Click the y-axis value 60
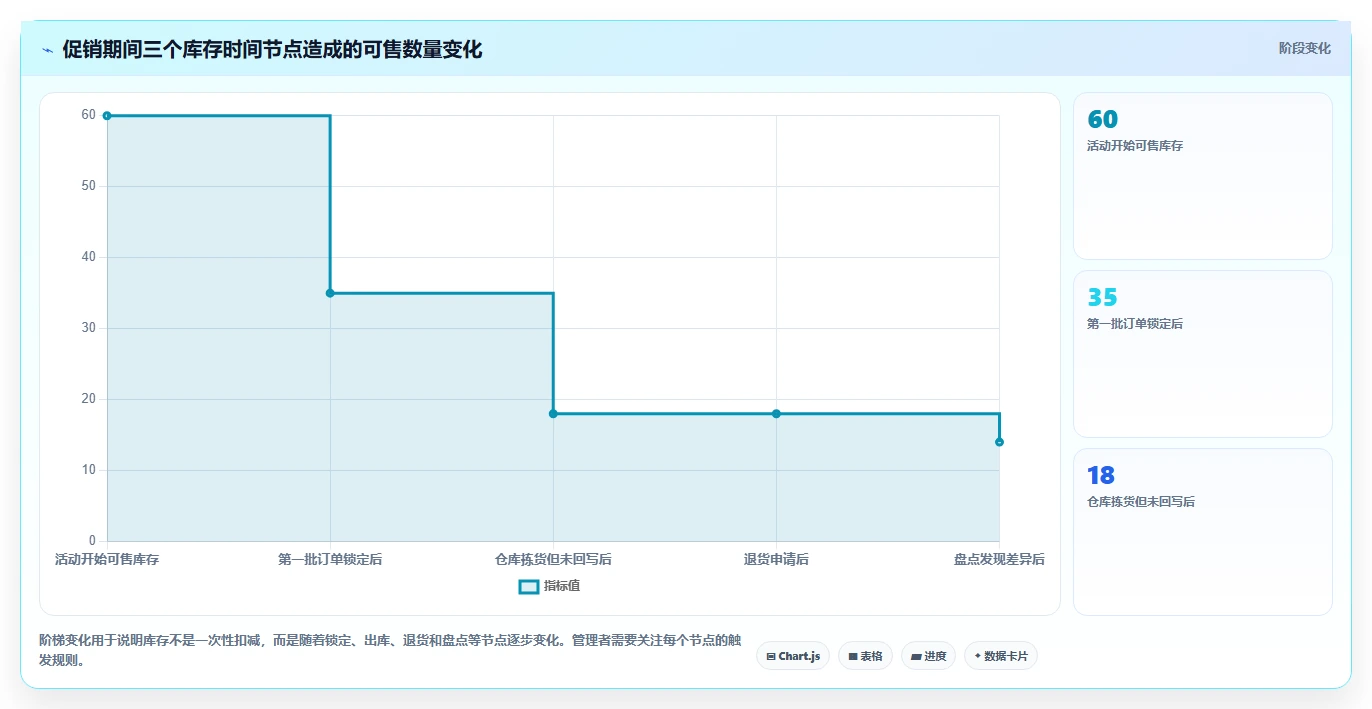Image resolution: width=1372 pixels, height=709 pixels. (x=89, y=115)
